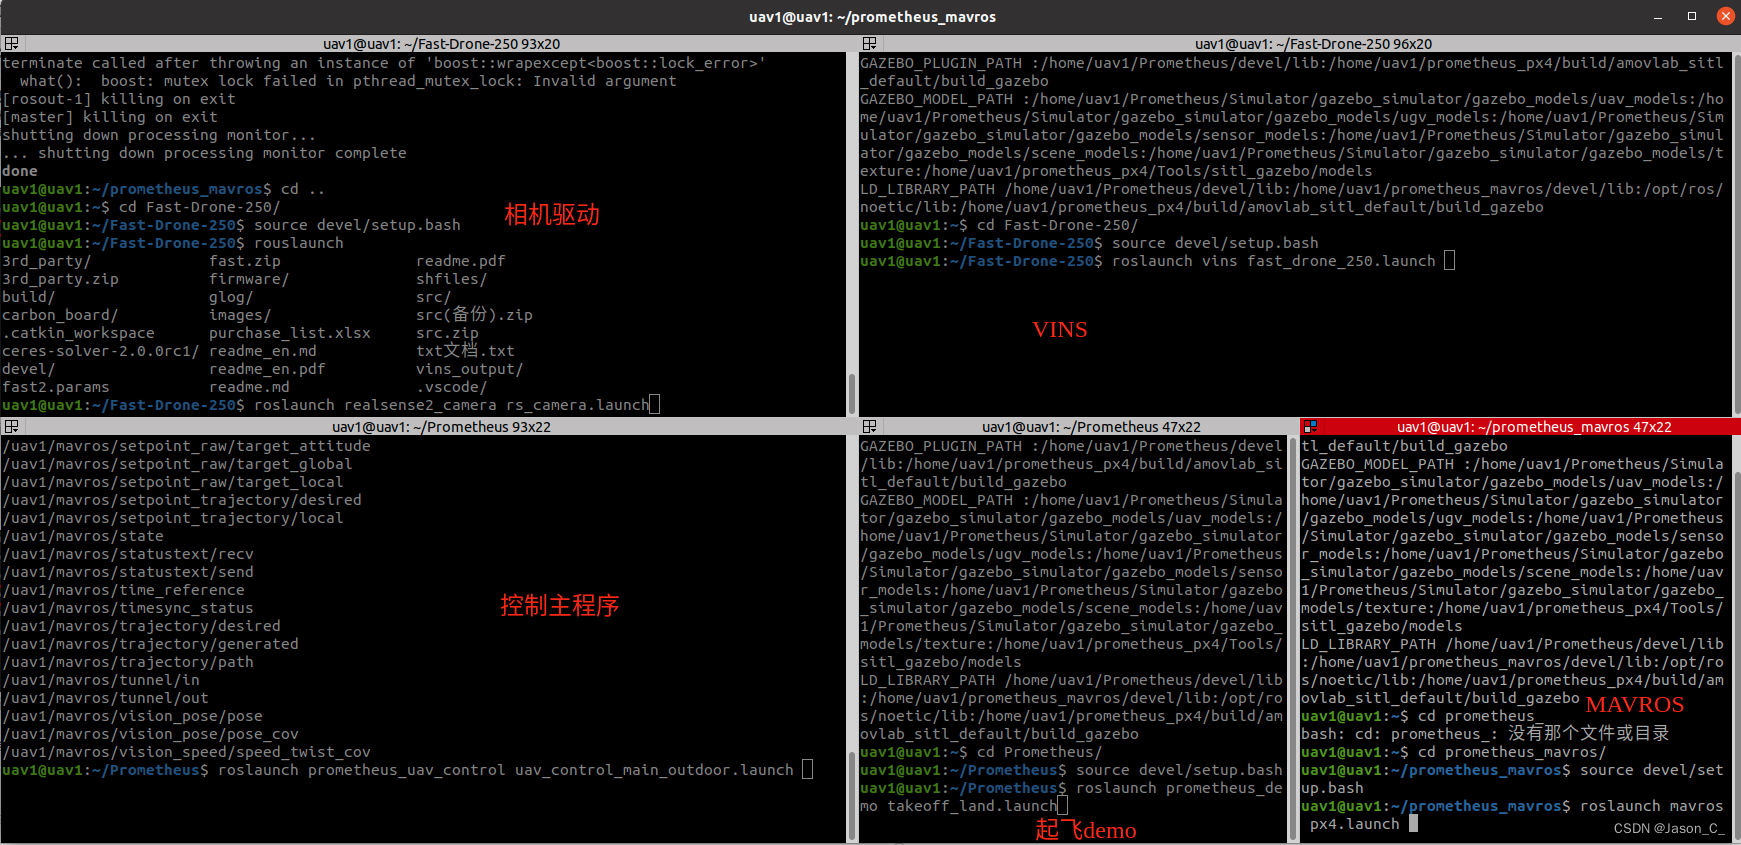Click the topic /uav1/mavros/time_reference
Viewport: 1741px width, 845px height.
[124, 590]
